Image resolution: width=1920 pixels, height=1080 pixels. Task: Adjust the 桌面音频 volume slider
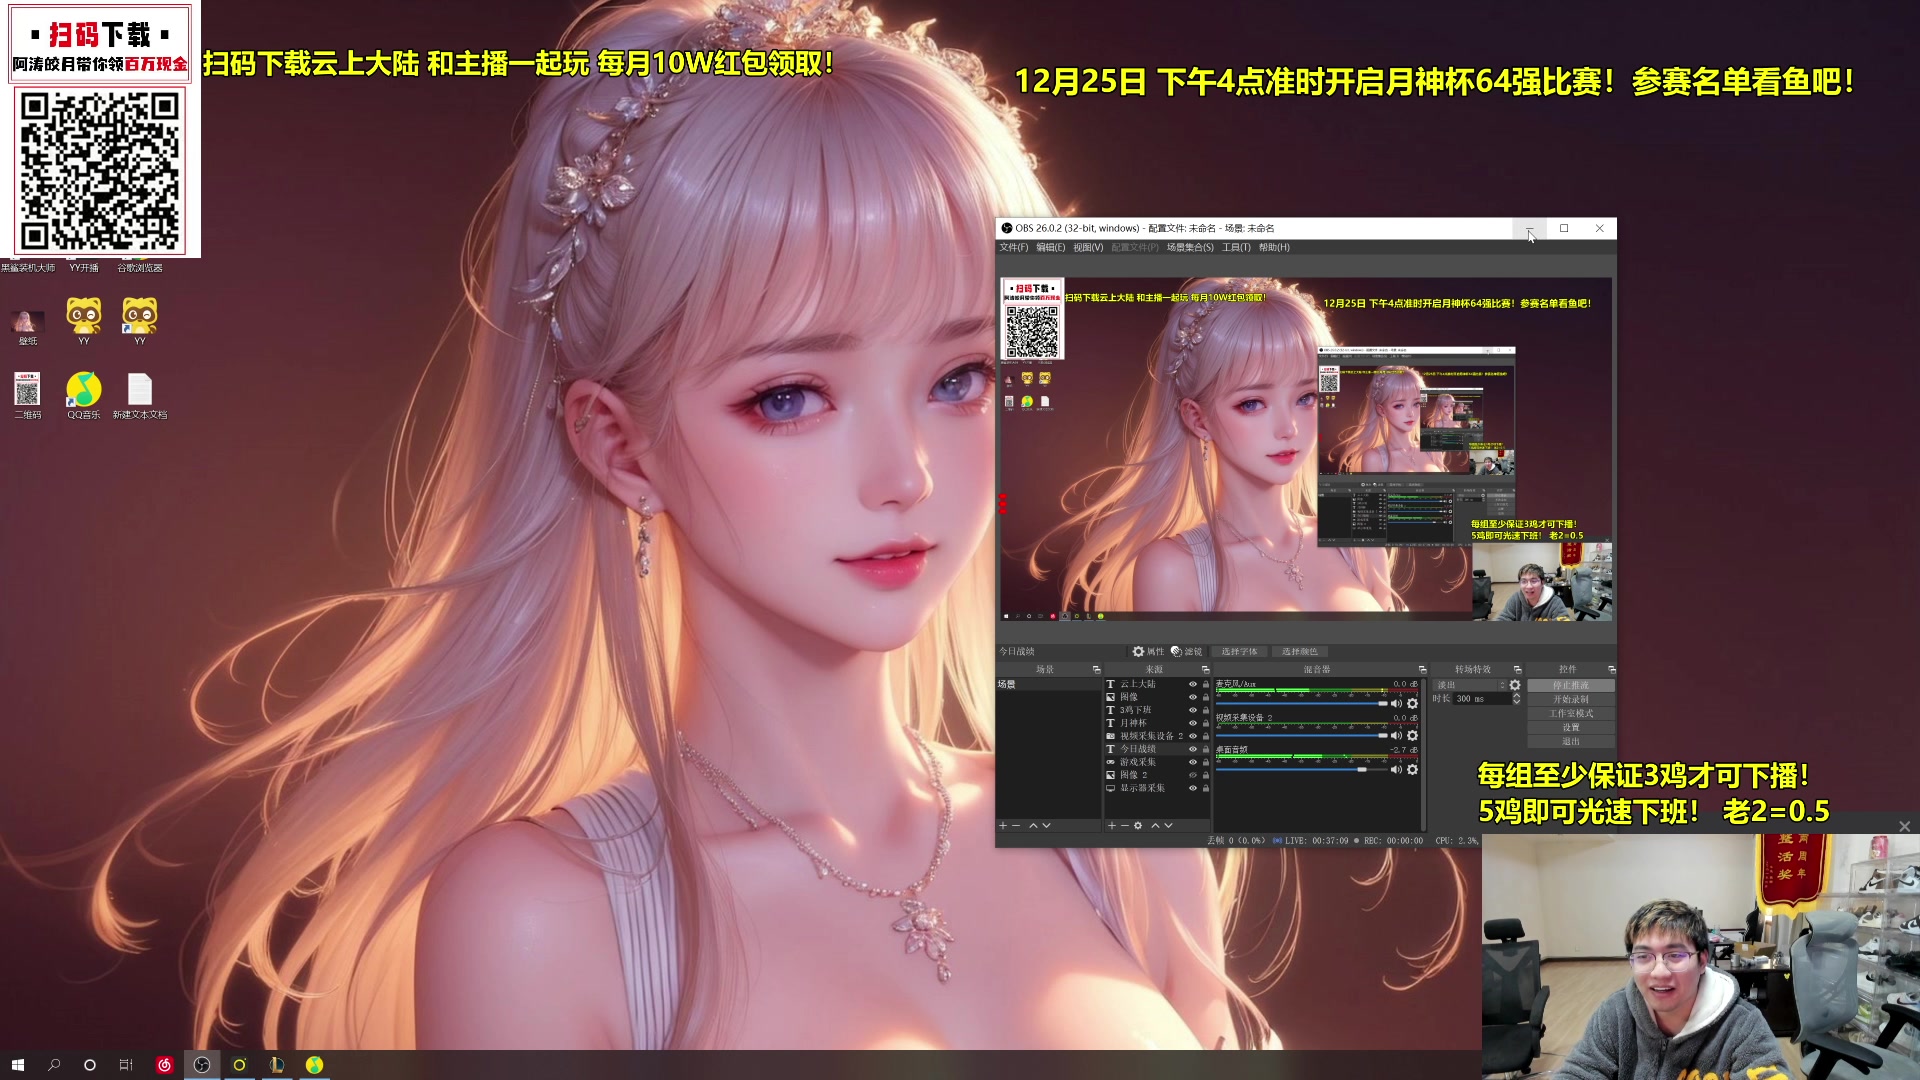point(1361,769)
